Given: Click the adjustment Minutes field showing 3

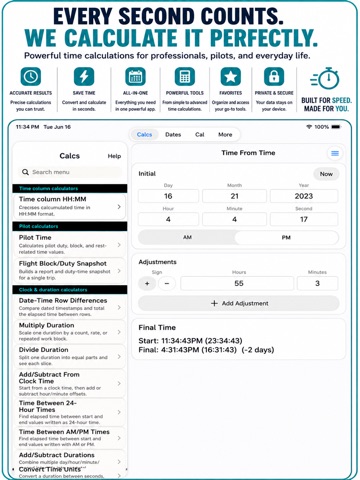Looking at the screenshot, I should click(x=317, y=283).
